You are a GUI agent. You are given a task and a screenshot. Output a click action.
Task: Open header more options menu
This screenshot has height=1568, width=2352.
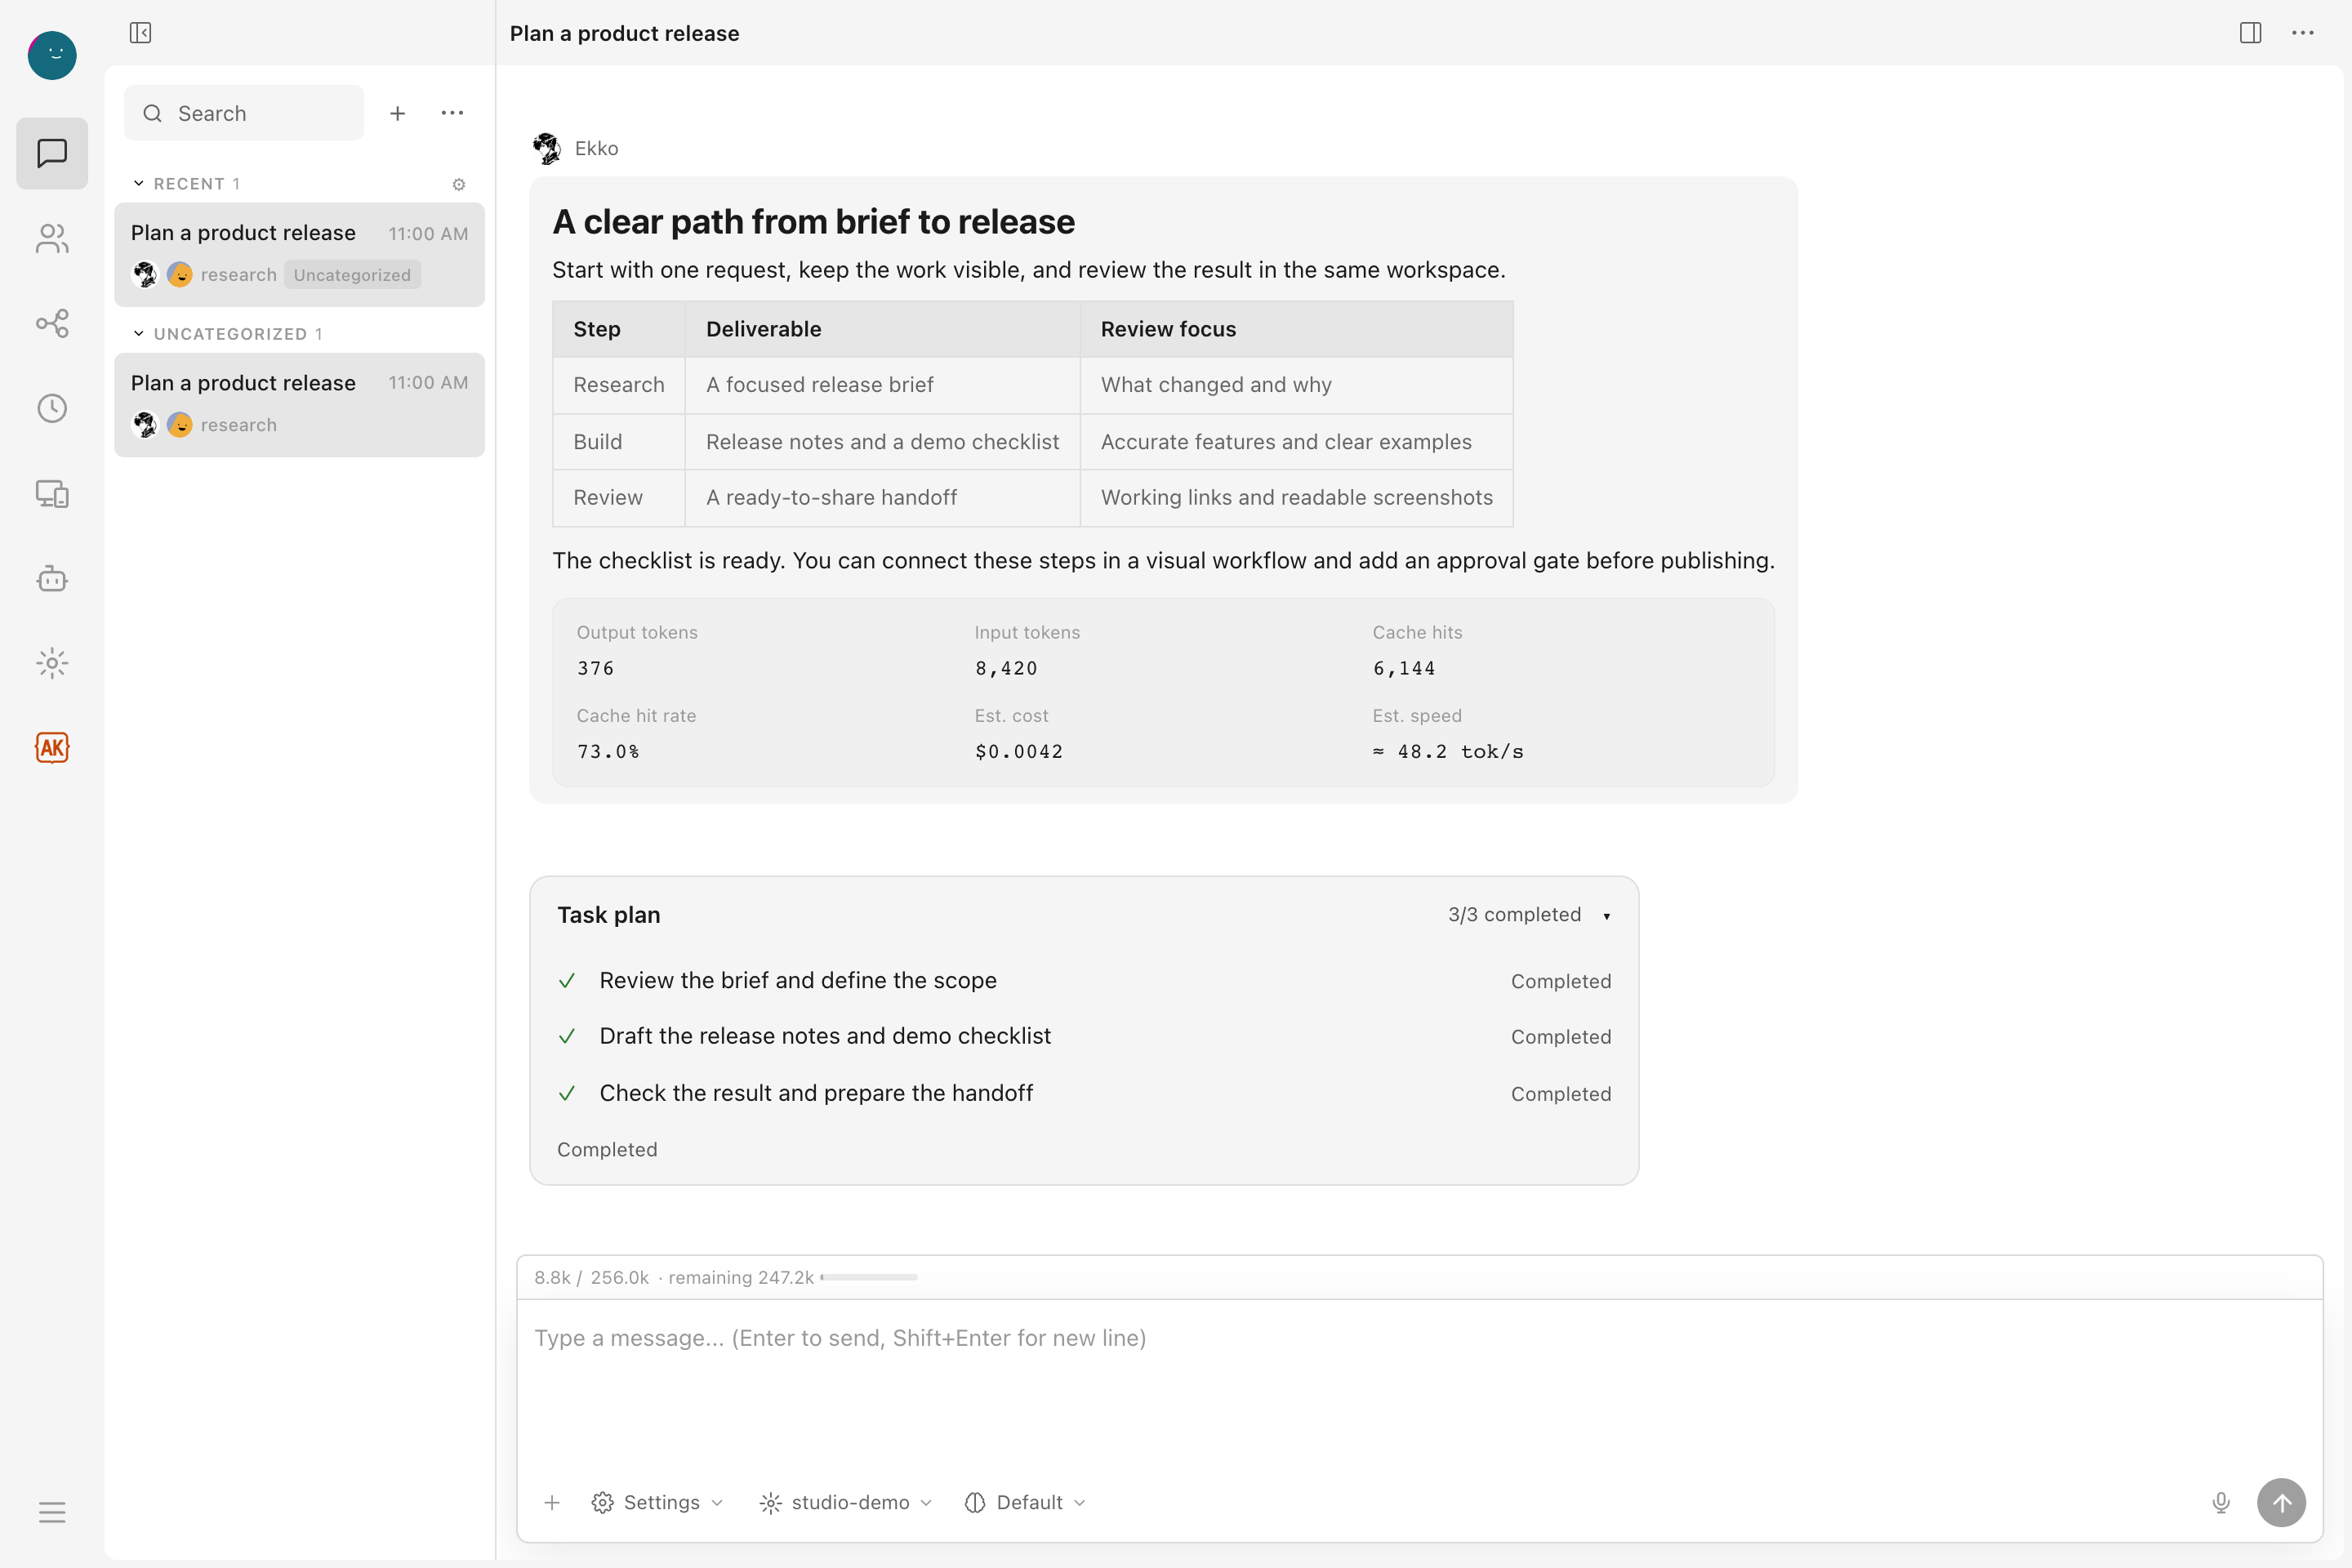tap(2303, 33)
